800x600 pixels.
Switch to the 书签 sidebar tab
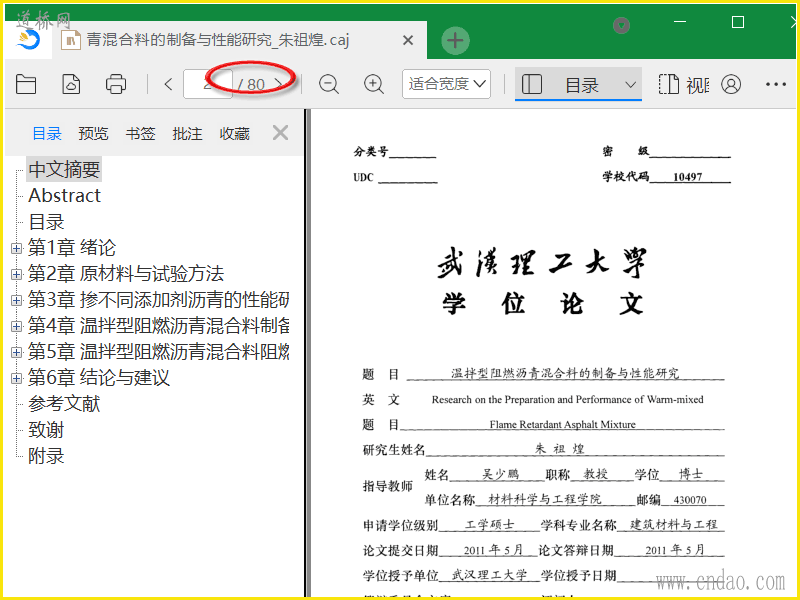(140, 134)
